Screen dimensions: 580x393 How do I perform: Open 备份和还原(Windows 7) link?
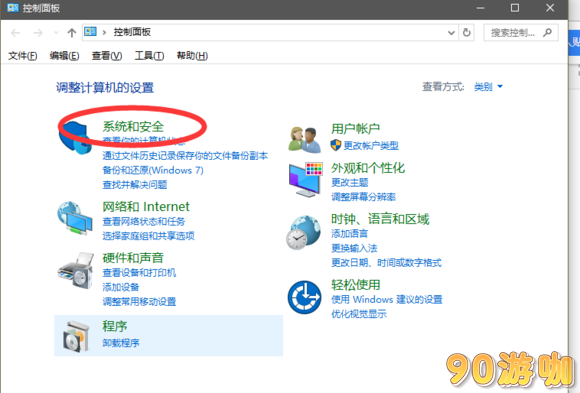pos(153,170)
